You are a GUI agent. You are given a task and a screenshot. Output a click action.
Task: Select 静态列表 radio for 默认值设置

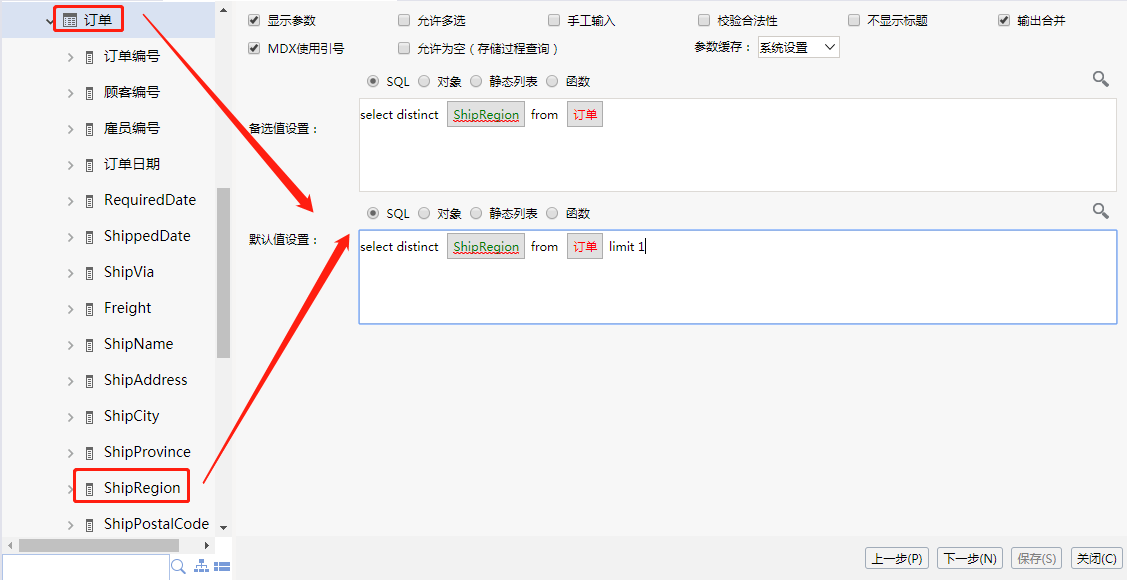pyautogui.click(x=476, y=213)
